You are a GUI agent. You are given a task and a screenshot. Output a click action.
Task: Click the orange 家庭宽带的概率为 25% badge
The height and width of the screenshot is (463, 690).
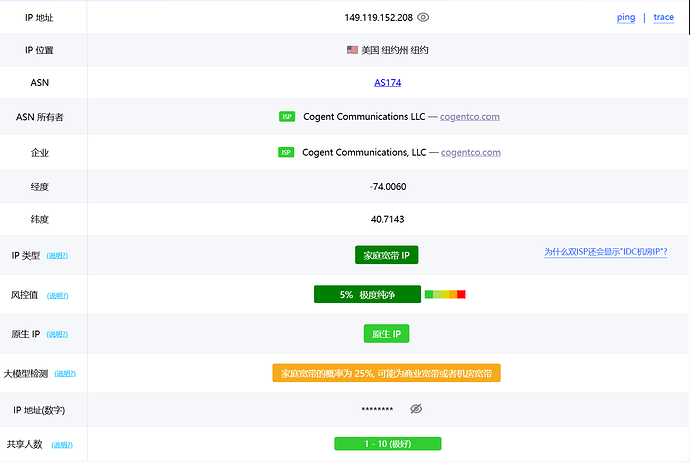(386, 373)
